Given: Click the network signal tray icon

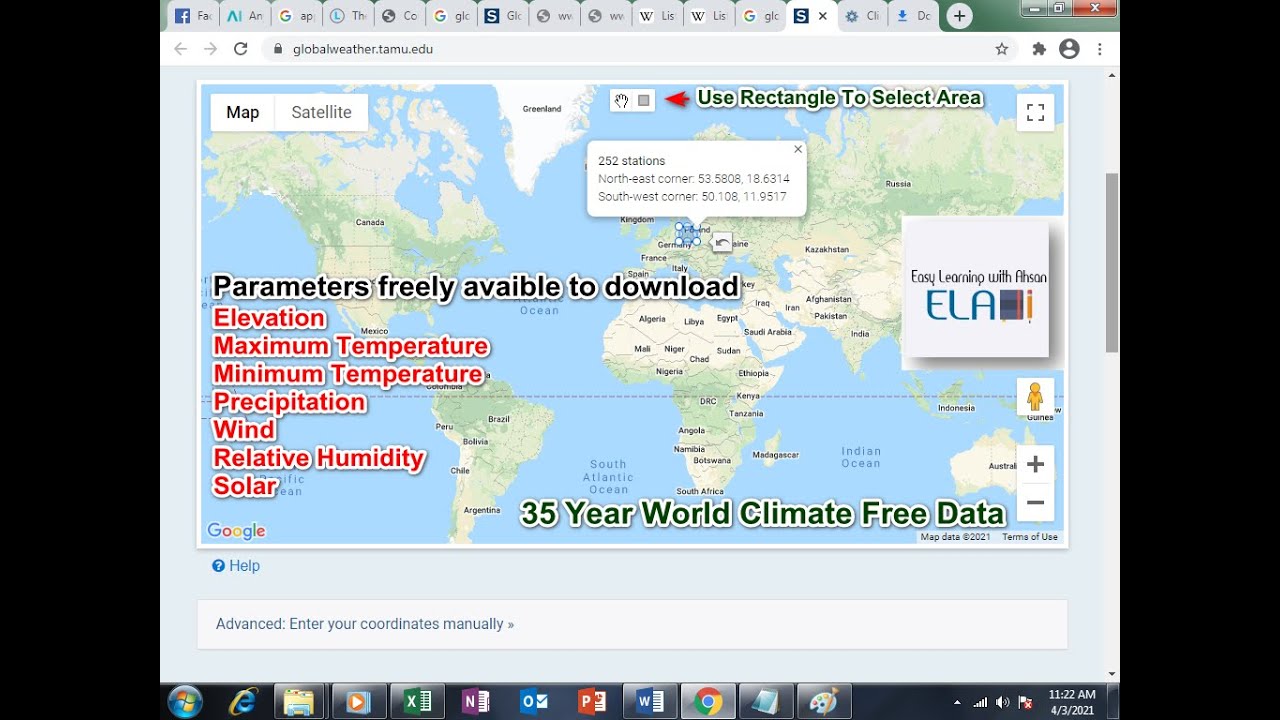Looking at the screenshot, I should (x=980, y=702).
